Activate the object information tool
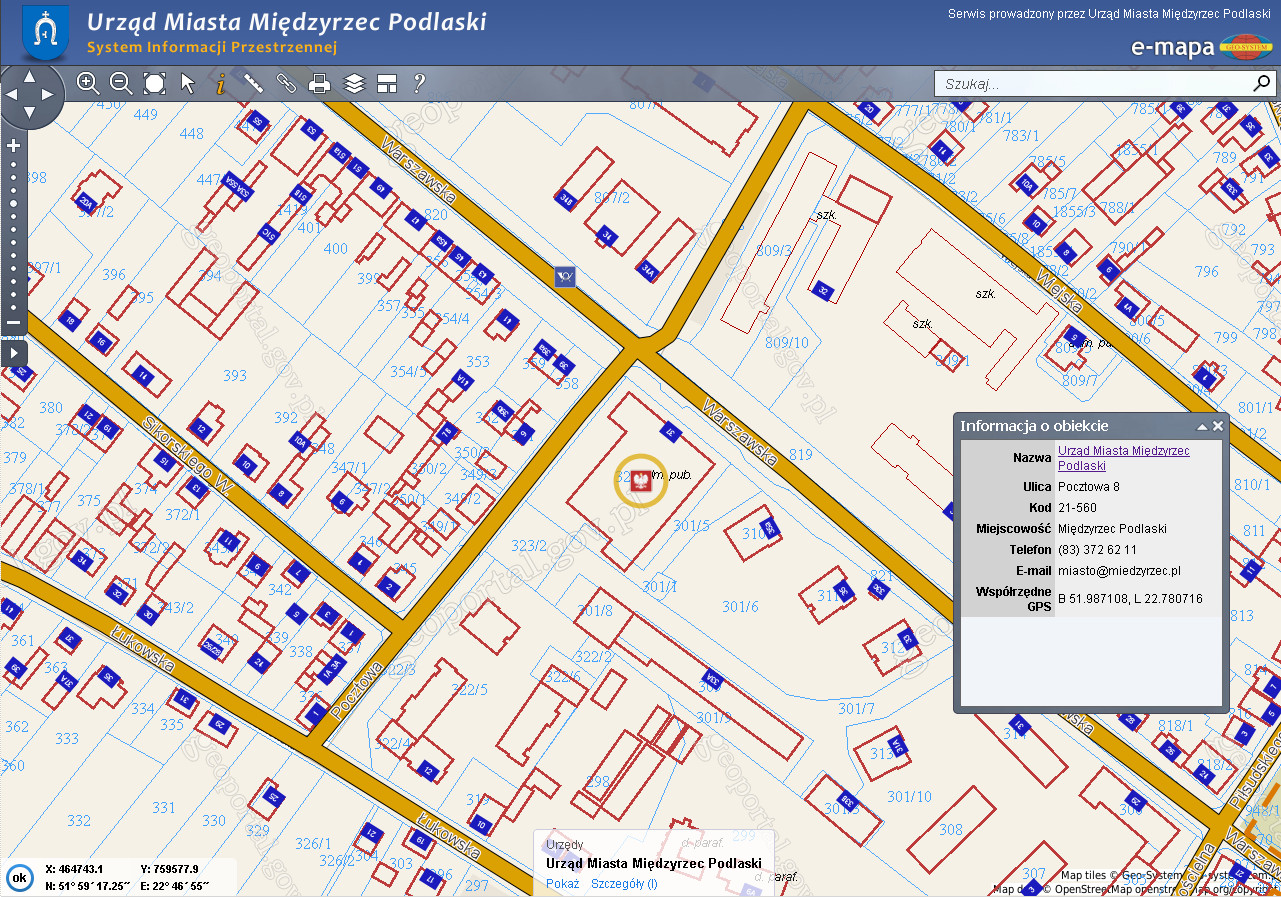 point(220,83)
